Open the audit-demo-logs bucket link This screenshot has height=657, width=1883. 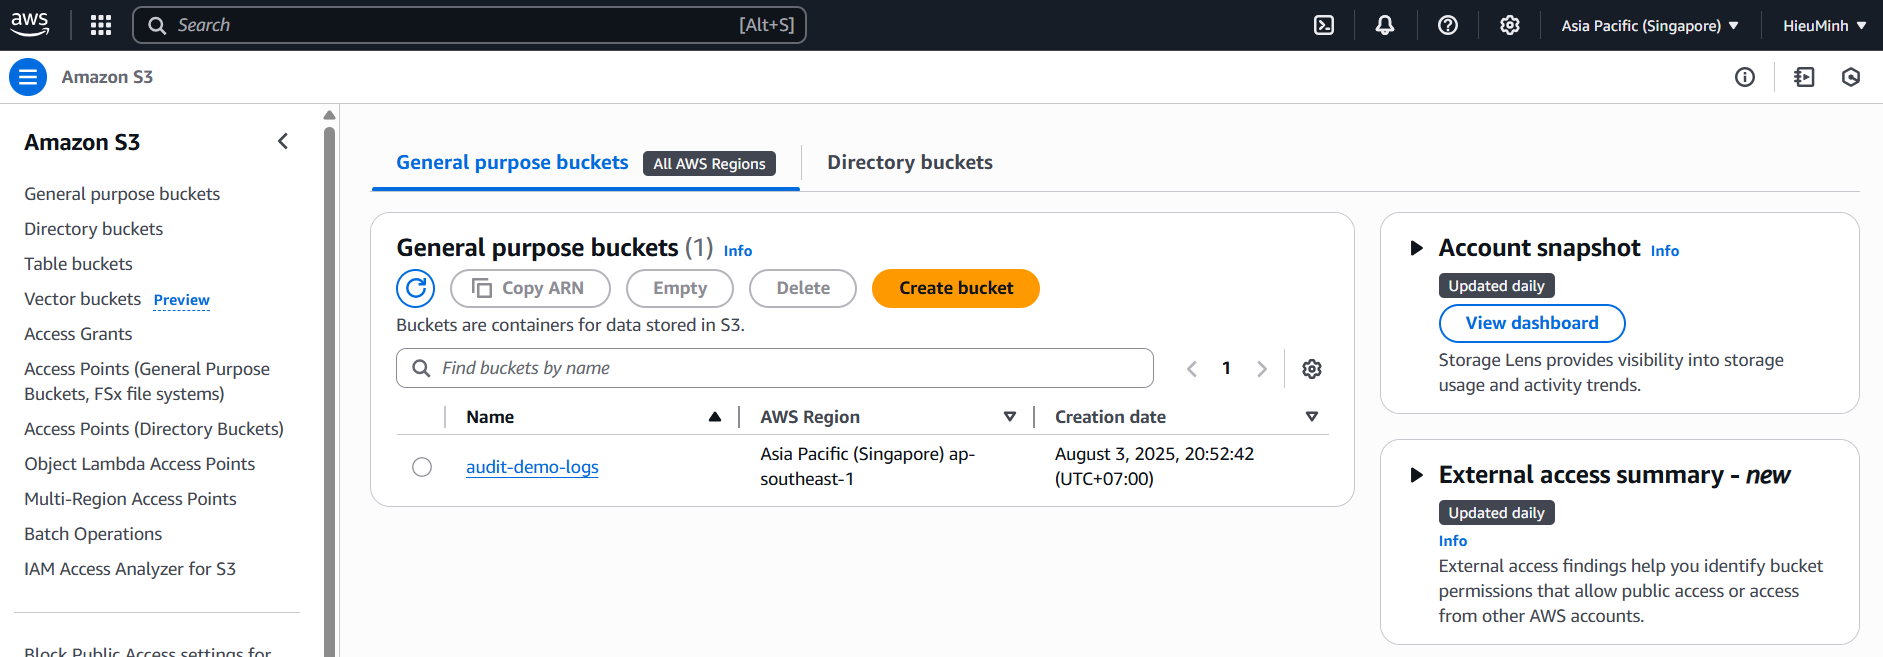coord(532,467)
